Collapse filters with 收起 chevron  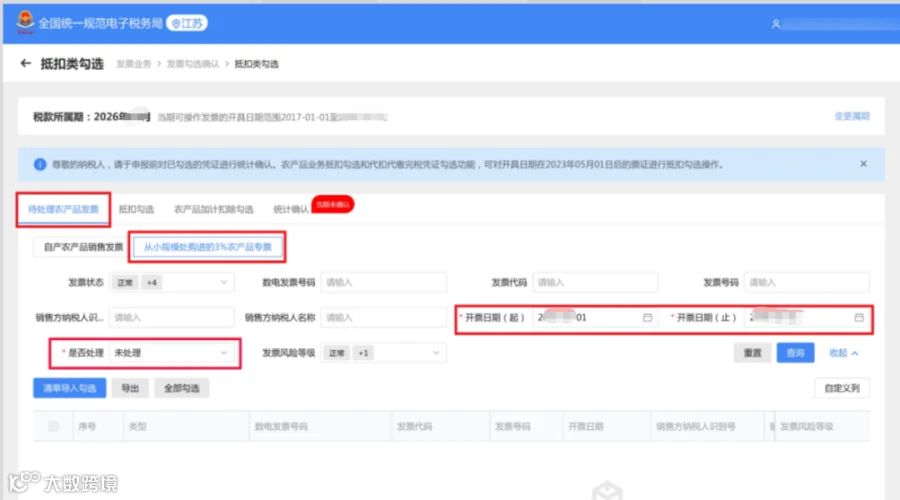pos(844,353)
